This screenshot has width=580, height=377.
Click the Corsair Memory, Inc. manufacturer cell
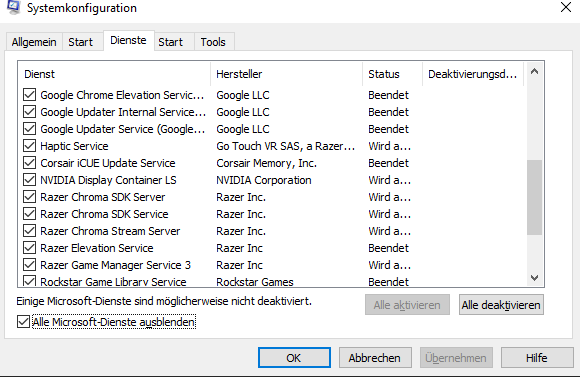tap(266, 163)
